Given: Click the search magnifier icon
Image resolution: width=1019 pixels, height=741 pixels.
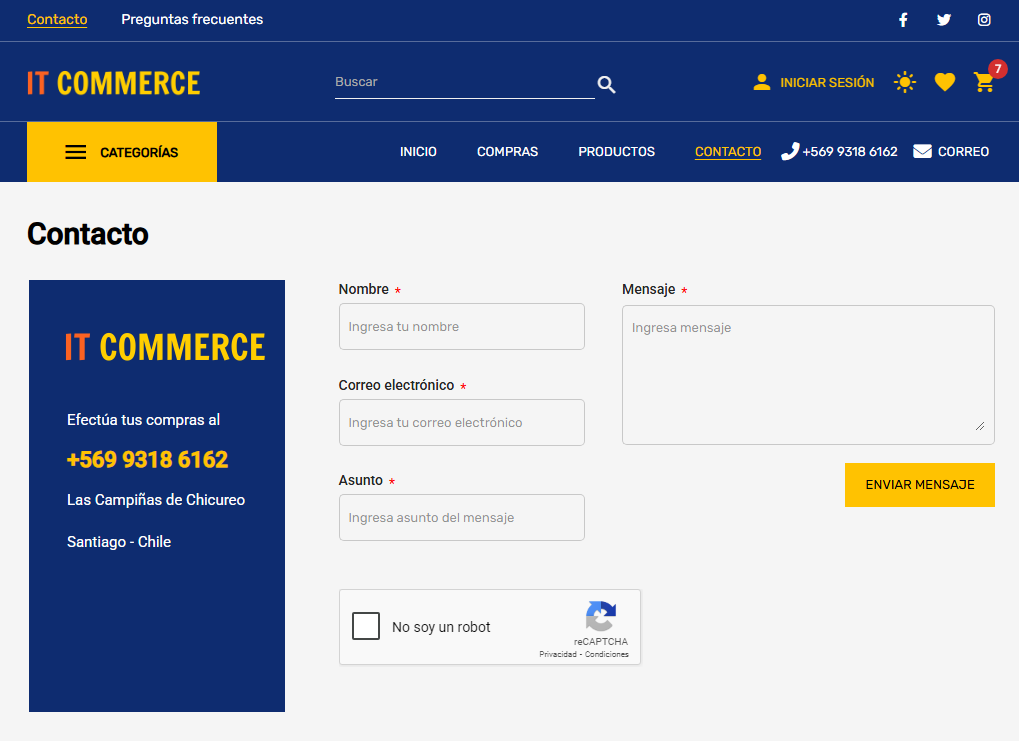Looking at the screenshot, I should pyautogui.click(x=606, y=85).
